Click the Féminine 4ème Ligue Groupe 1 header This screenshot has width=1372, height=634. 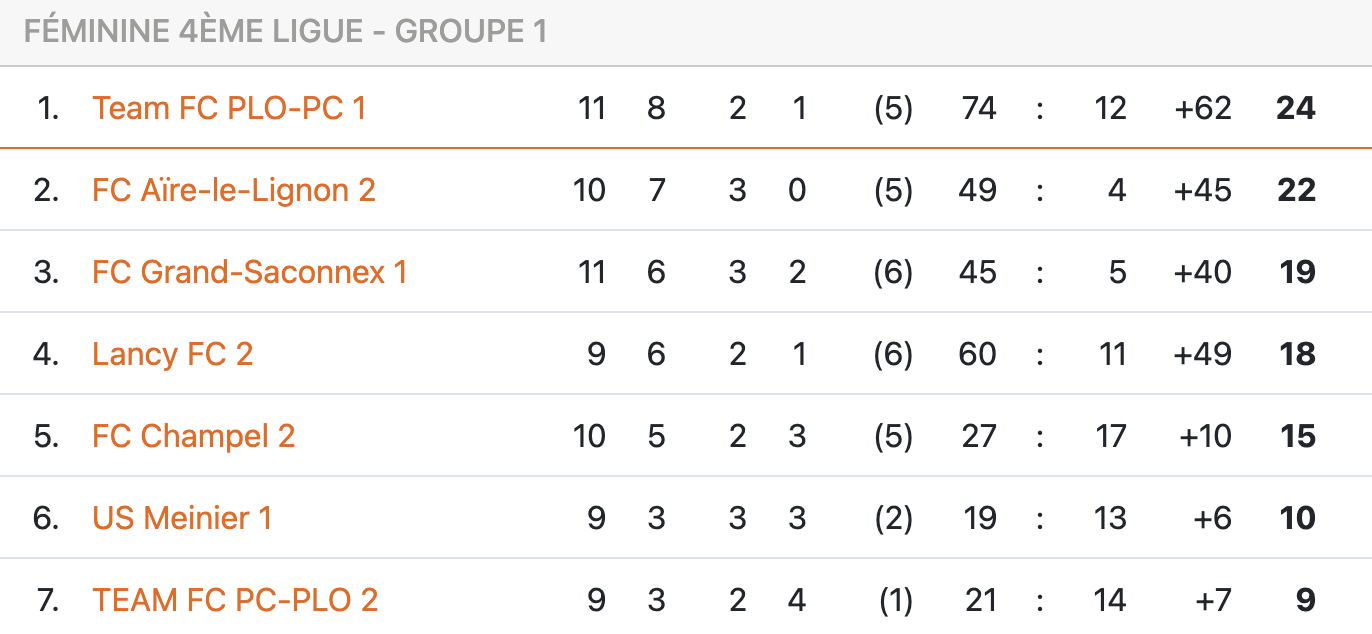pyautogui.click(x=285, y=31)
